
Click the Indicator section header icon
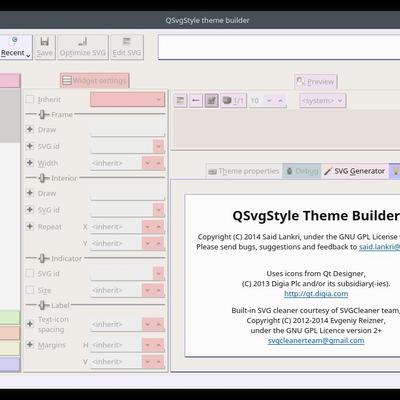43,258
